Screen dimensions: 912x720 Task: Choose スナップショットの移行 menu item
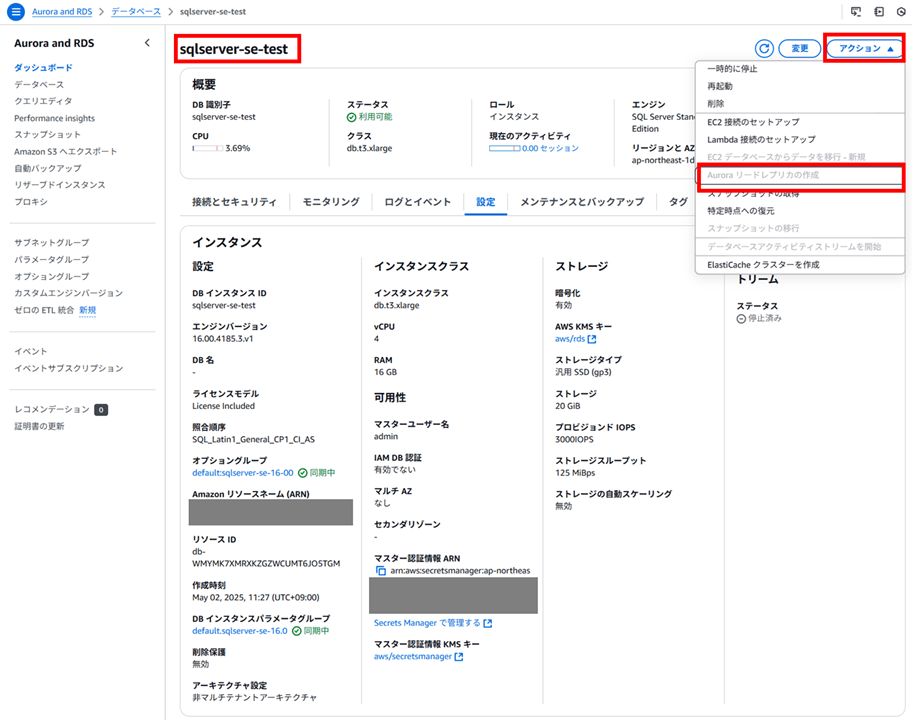[x=800, y=228]
